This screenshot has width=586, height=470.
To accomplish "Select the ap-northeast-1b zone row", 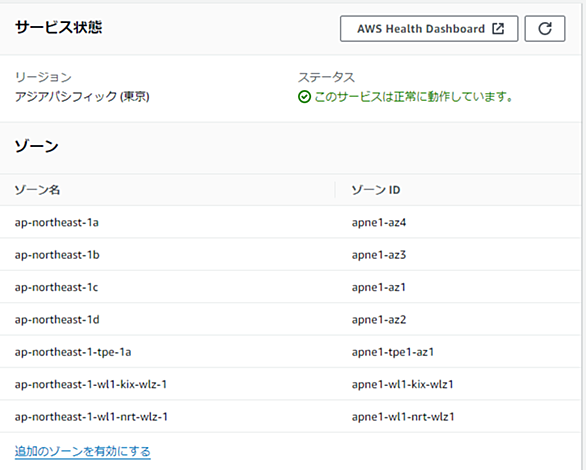I will coord(290,255).
